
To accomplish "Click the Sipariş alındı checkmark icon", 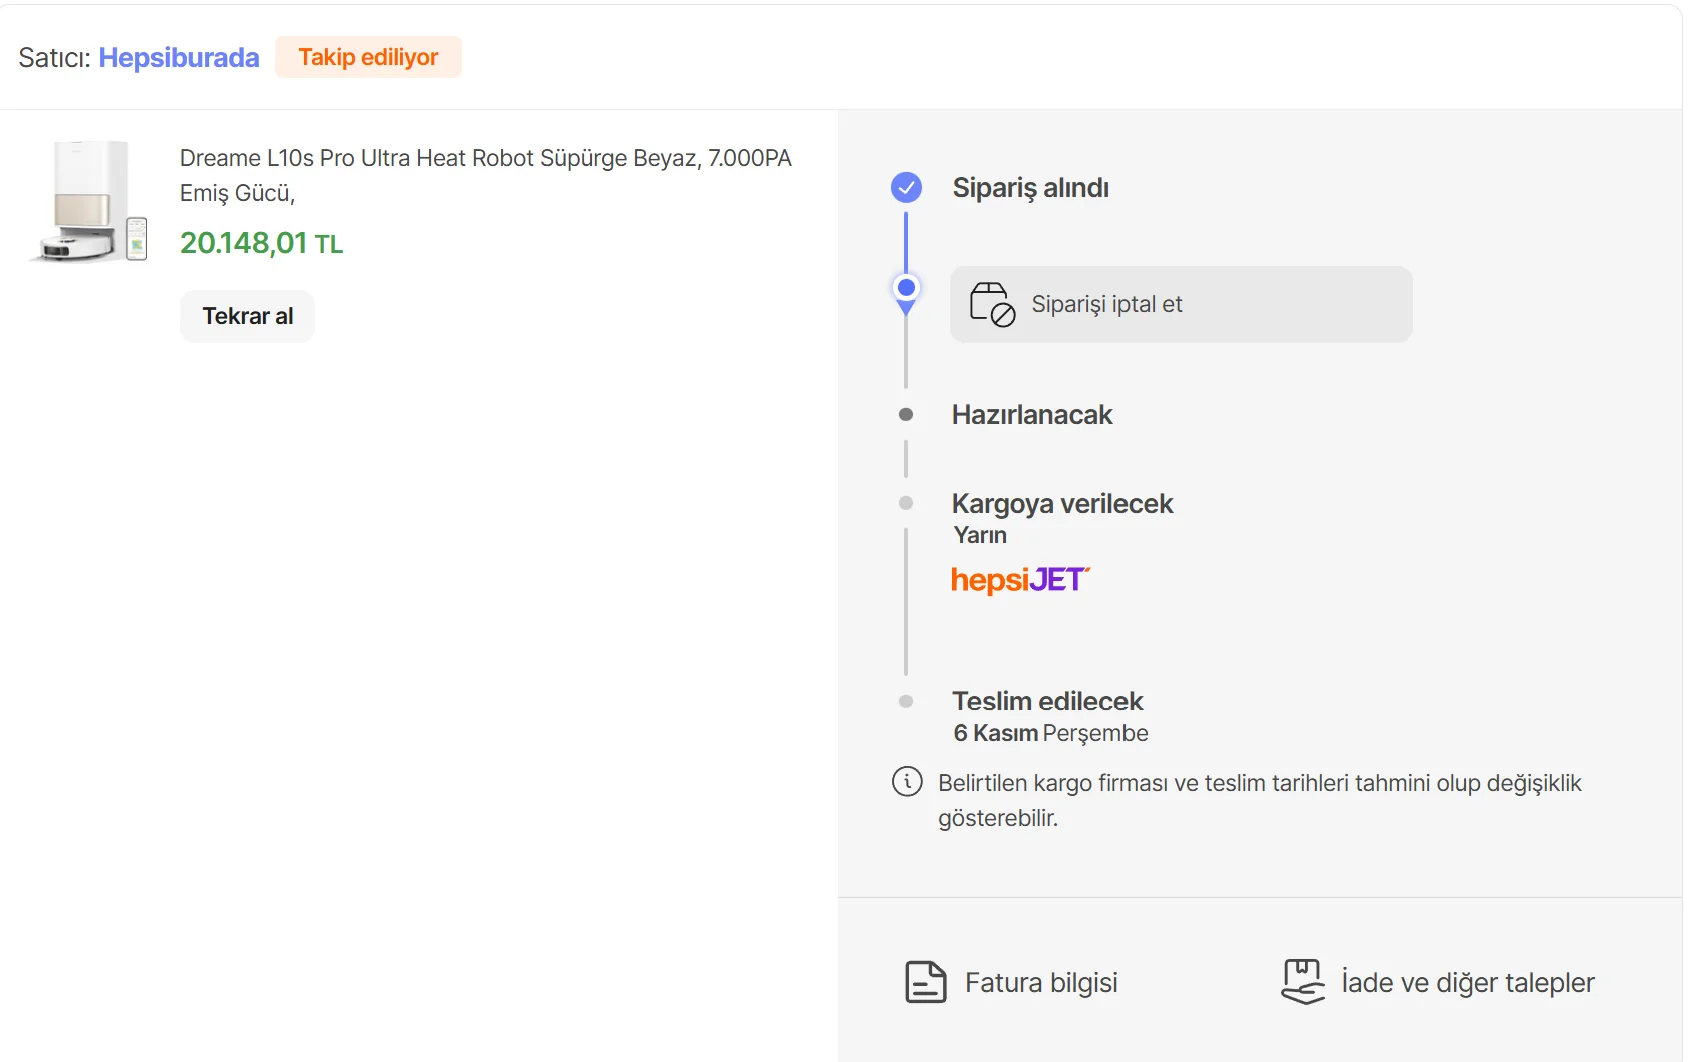I will coord(906,187).
